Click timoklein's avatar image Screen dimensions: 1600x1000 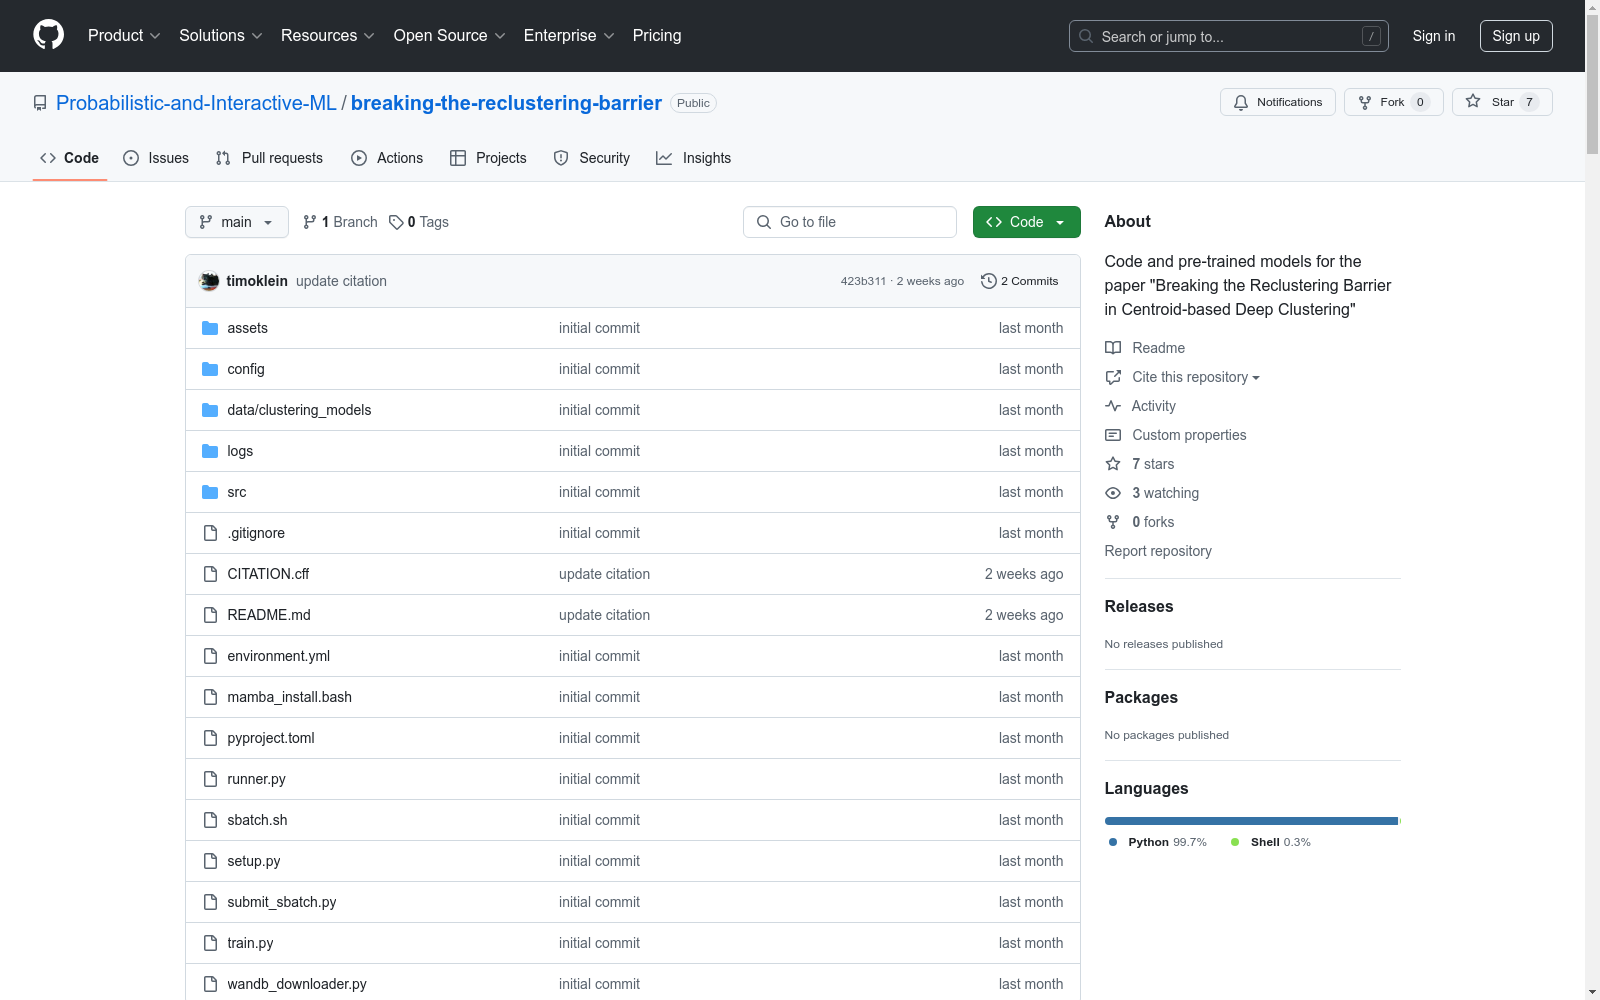click(209, 281)
